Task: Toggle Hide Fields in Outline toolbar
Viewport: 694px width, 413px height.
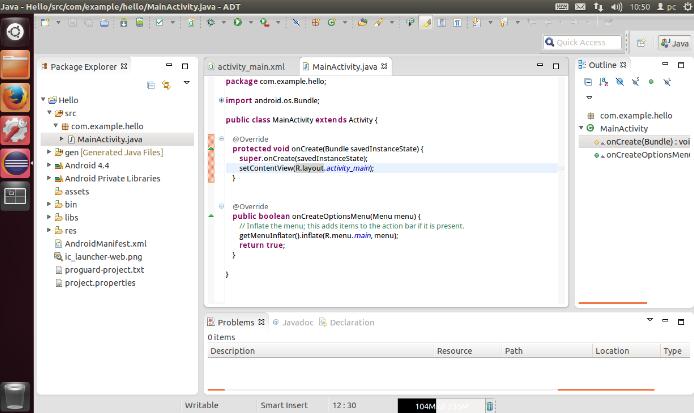Action: click(619, 82)
